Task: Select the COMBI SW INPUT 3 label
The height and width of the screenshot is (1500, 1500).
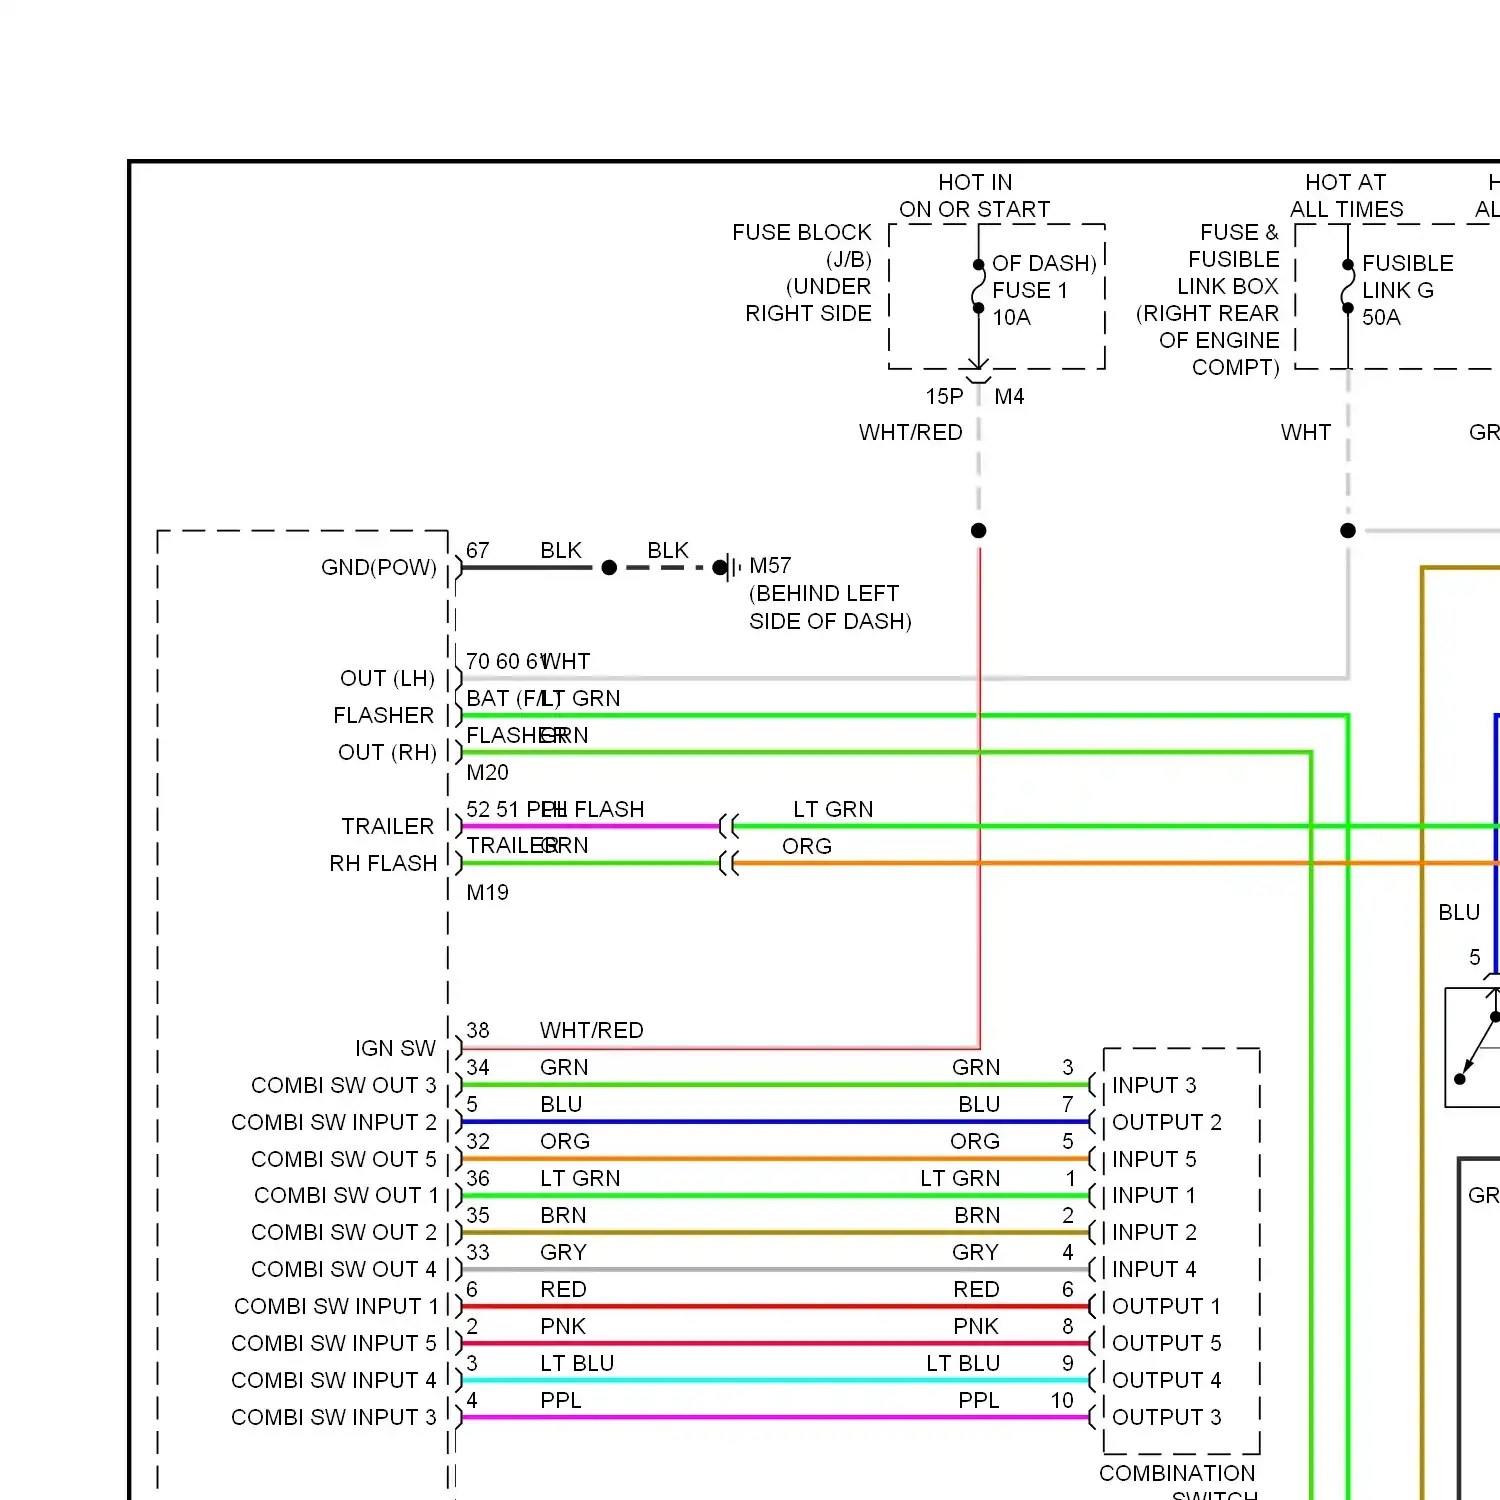Action: (x=334, y=1418)
